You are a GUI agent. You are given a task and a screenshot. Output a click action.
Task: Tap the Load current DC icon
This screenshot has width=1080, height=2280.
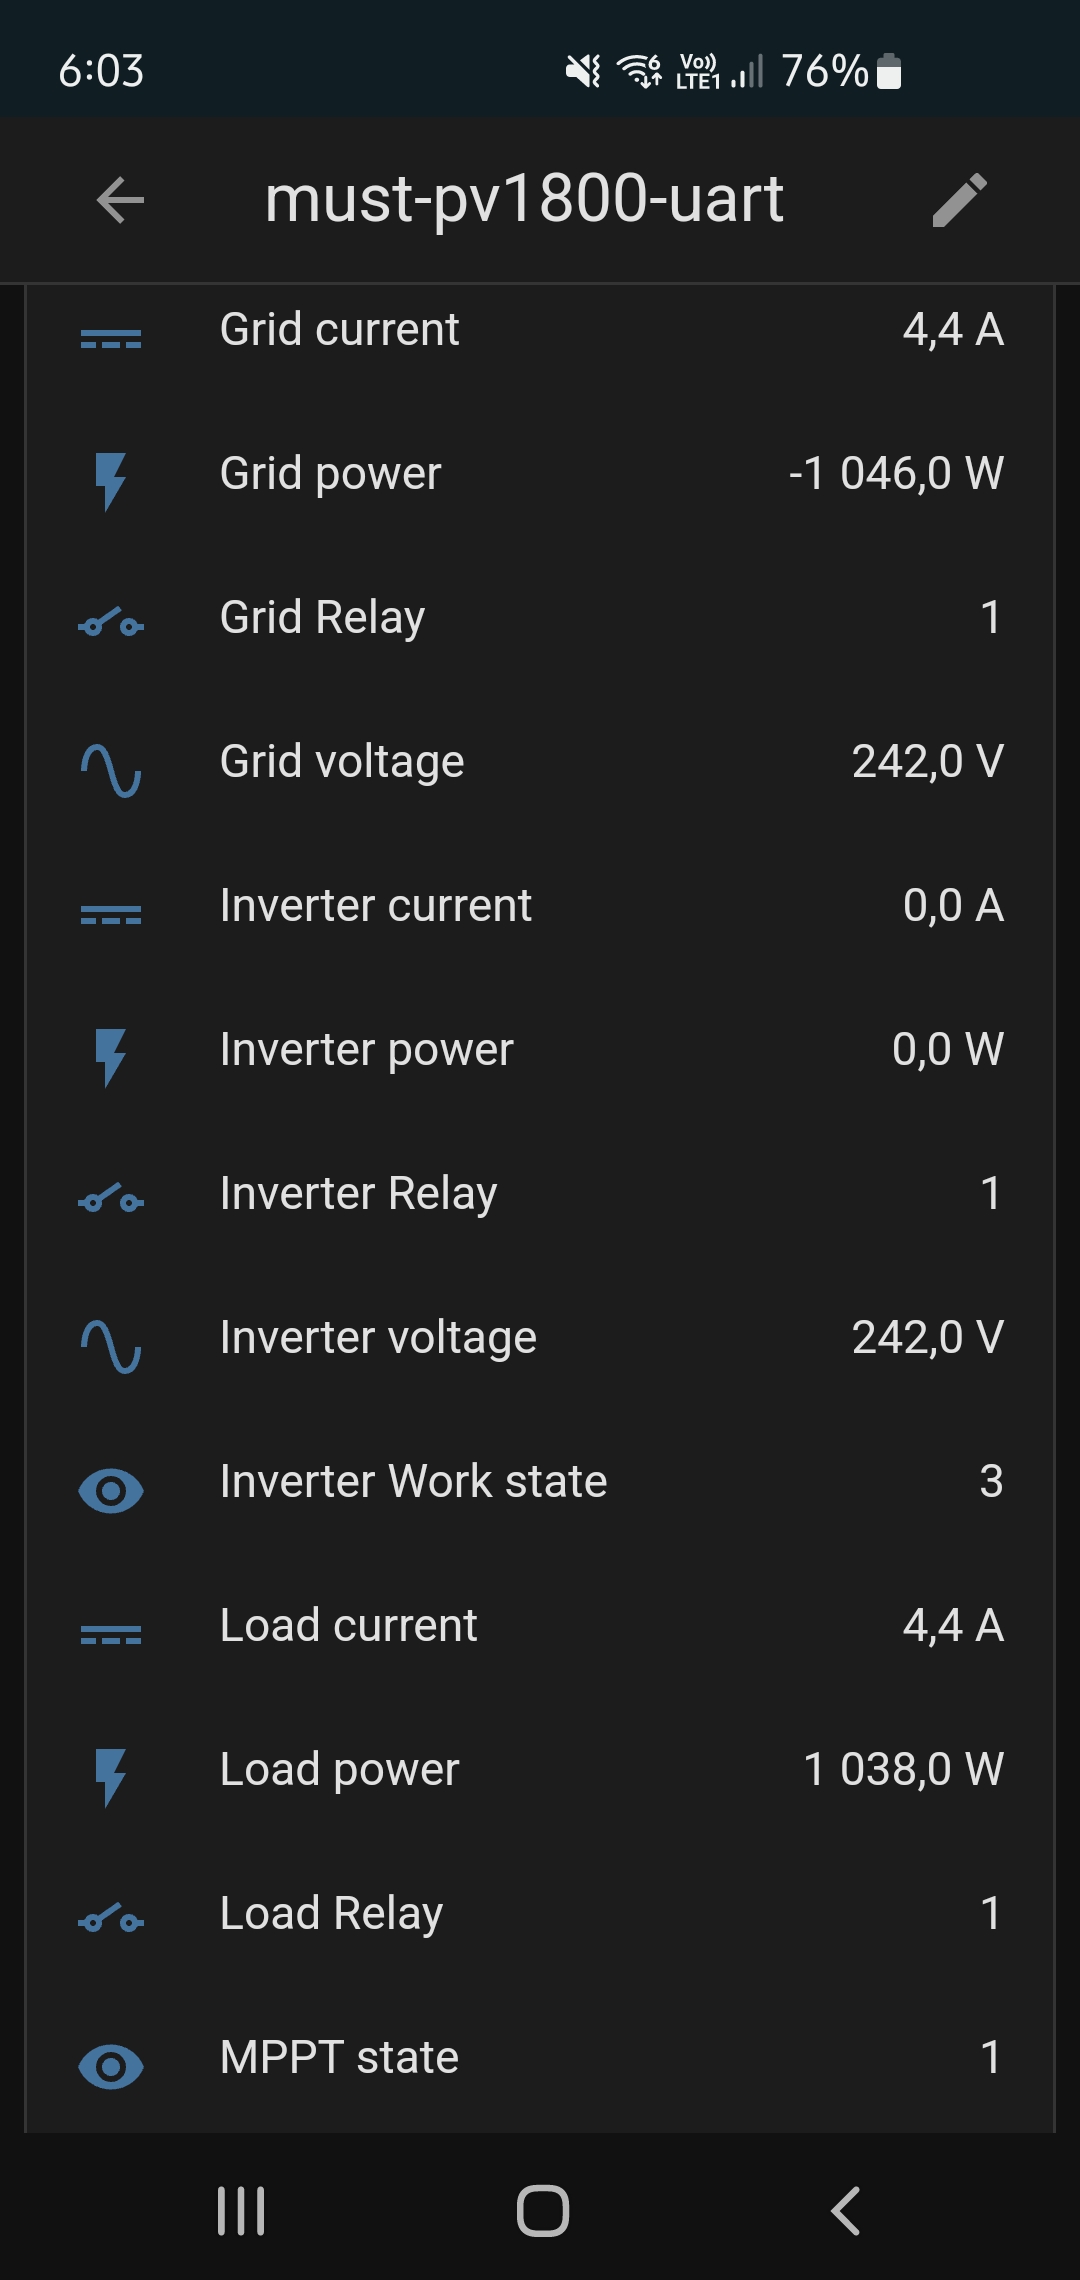[x=110, y=1635]
